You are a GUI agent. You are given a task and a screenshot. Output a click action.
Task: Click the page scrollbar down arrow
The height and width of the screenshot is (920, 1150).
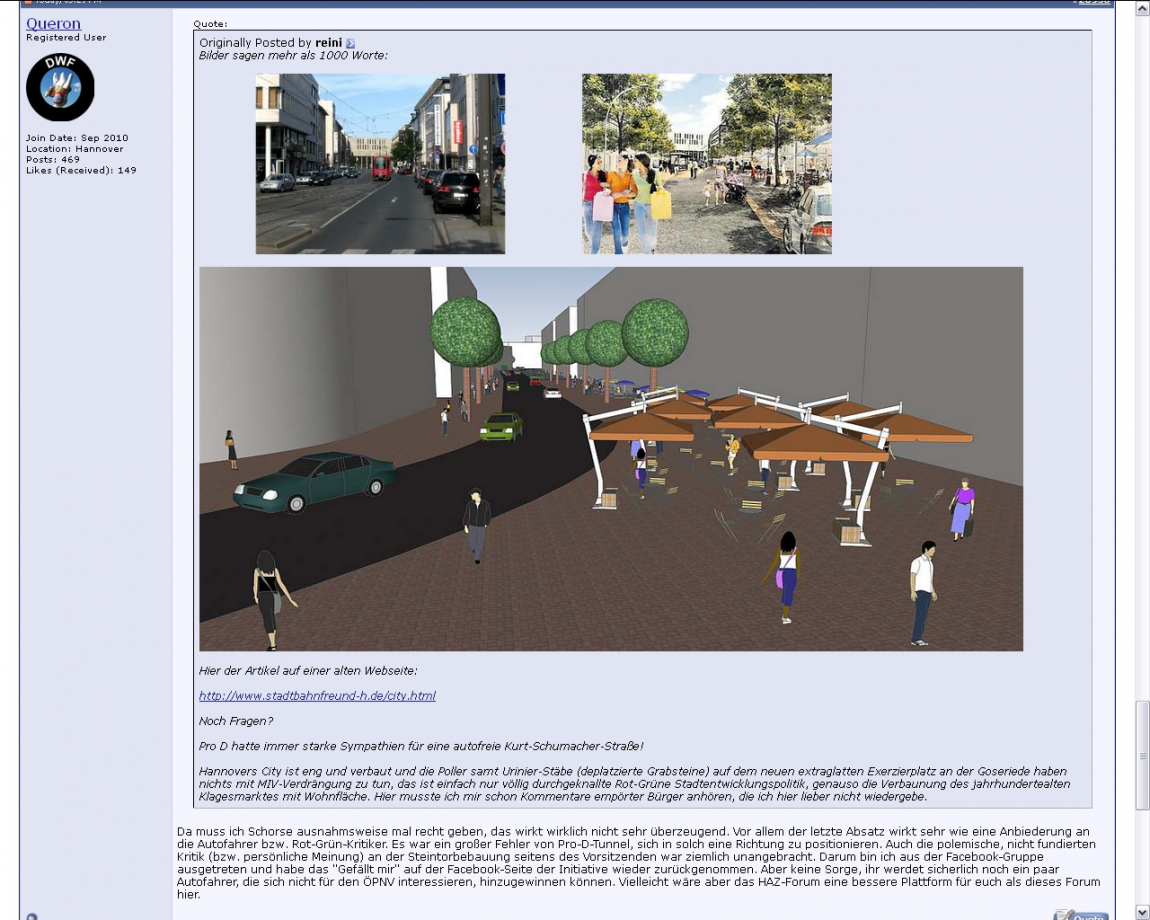click(x=1142, y=913)
